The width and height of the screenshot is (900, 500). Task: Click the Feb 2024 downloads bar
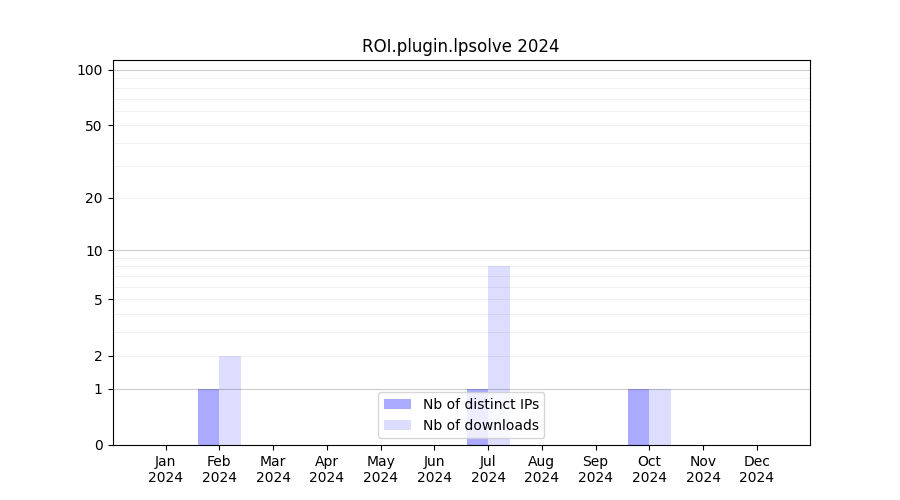click(230, 400)
